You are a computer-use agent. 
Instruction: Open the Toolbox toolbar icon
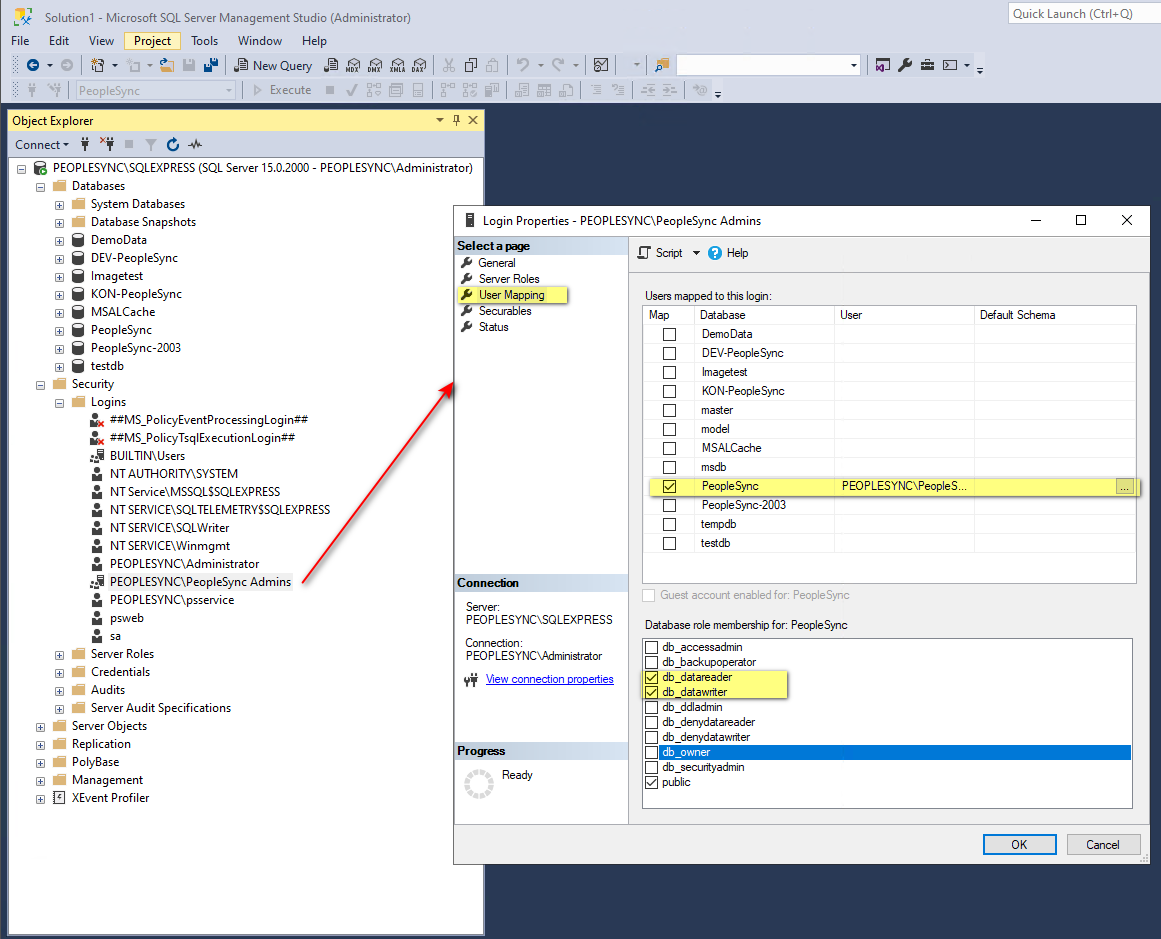coord(927,65)
